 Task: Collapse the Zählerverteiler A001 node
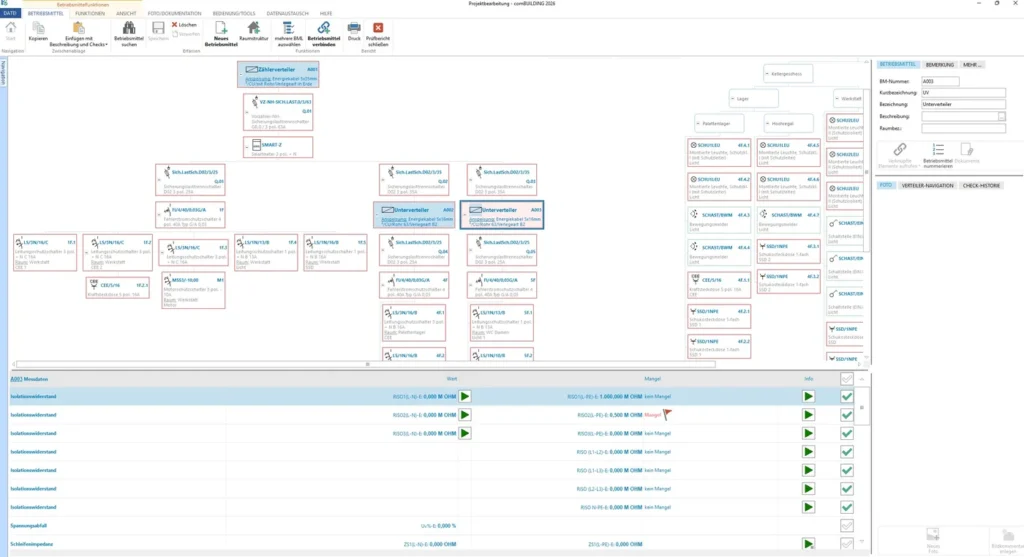[x=241, y=75]
